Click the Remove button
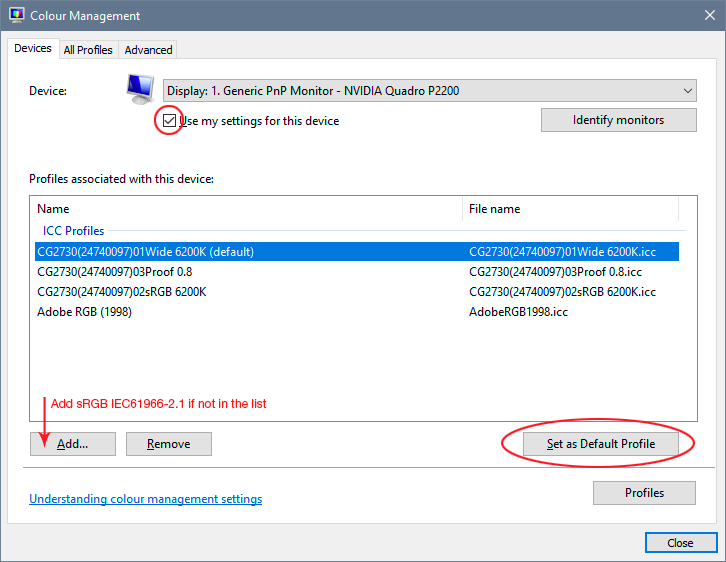 pyautogui.click(x=169, y=444)
